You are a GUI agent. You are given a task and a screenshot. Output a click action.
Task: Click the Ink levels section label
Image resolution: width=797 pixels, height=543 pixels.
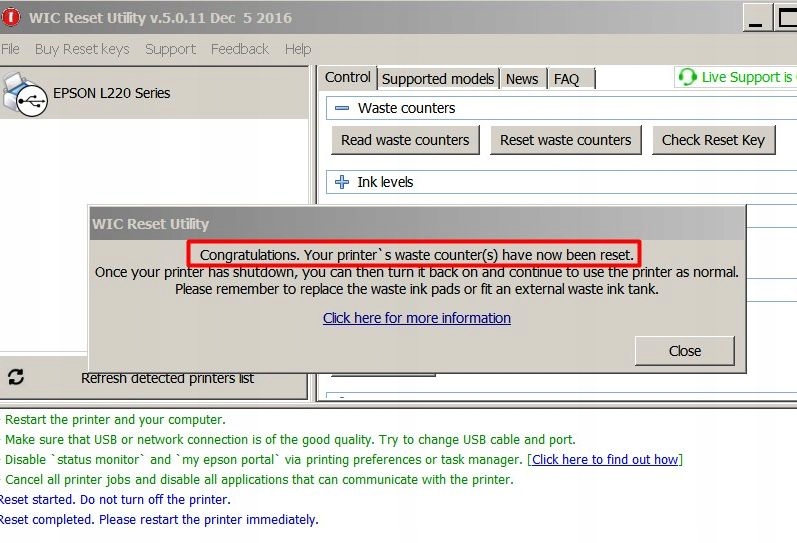pos(385,182)
